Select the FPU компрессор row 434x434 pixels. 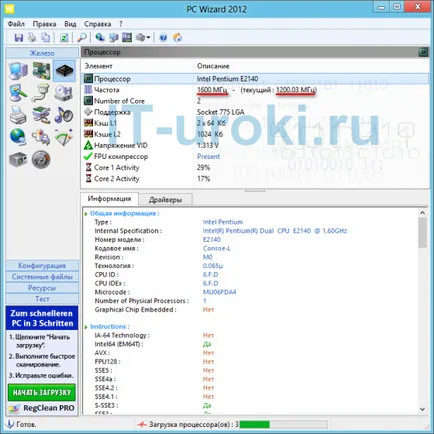click(255, 156)
